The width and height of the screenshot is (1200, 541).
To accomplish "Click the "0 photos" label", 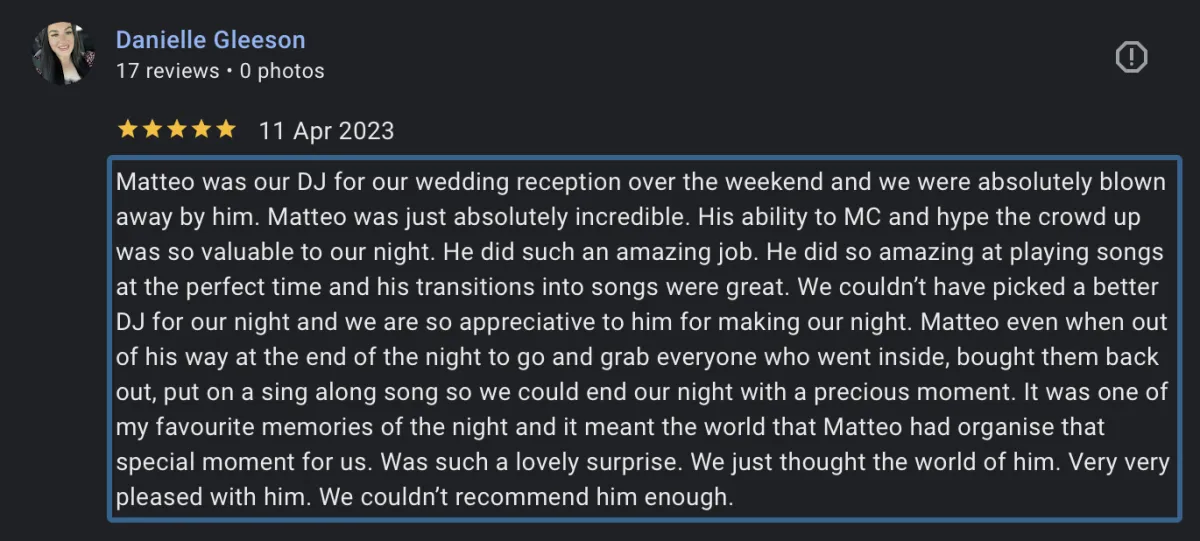I will tap(282, 71).
